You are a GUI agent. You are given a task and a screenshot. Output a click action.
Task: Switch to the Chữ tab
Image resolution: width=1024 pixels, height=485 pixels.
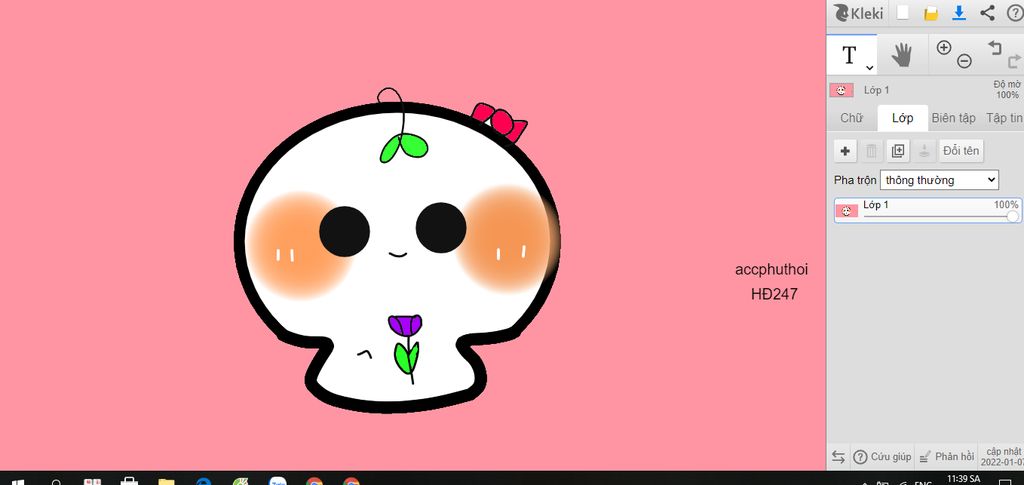[x=852, y=118]
